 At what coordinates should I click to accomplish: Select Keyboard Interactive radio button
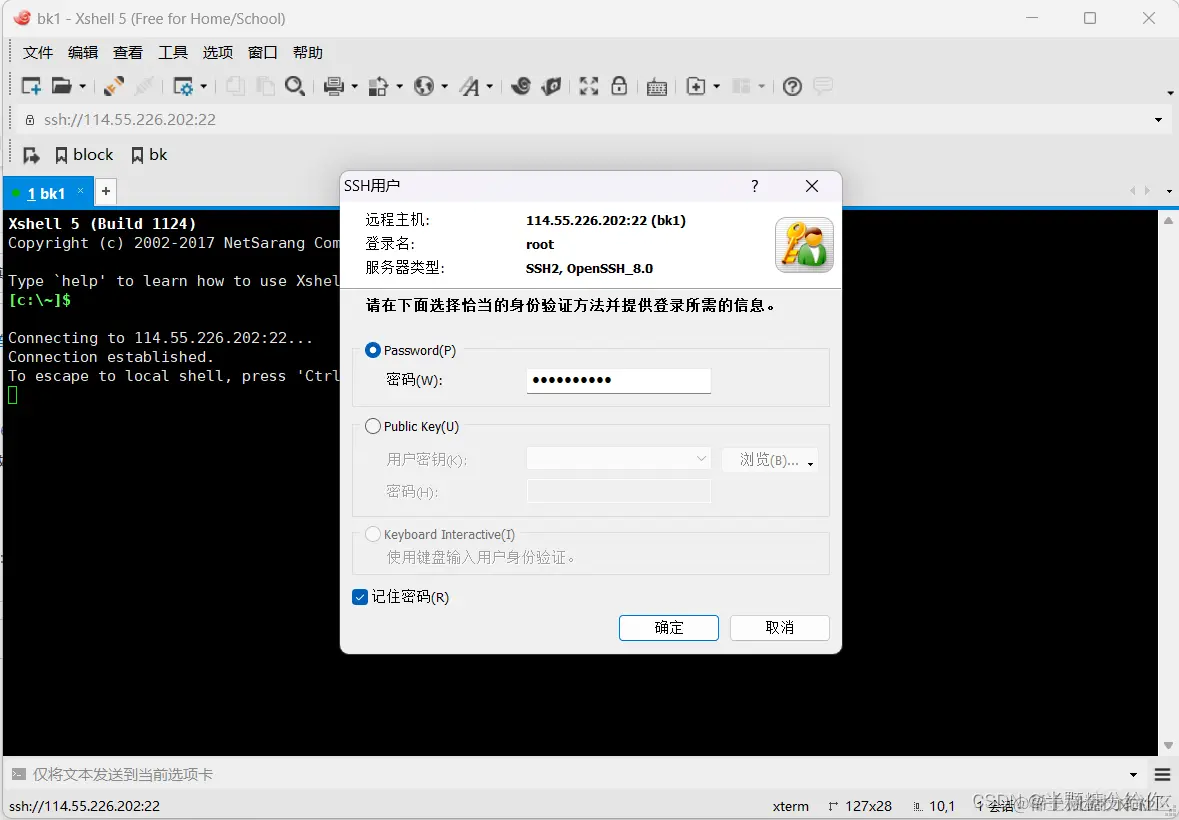point(372,534)
